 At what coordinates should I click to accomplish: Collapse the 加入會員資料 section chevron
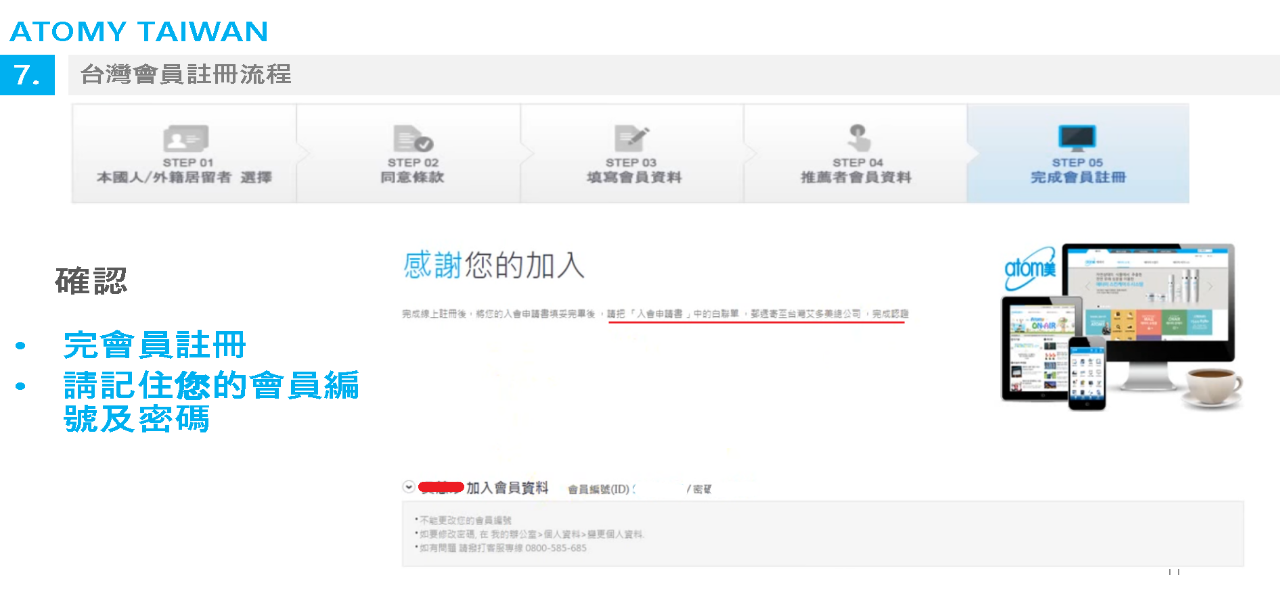[409, 487]
